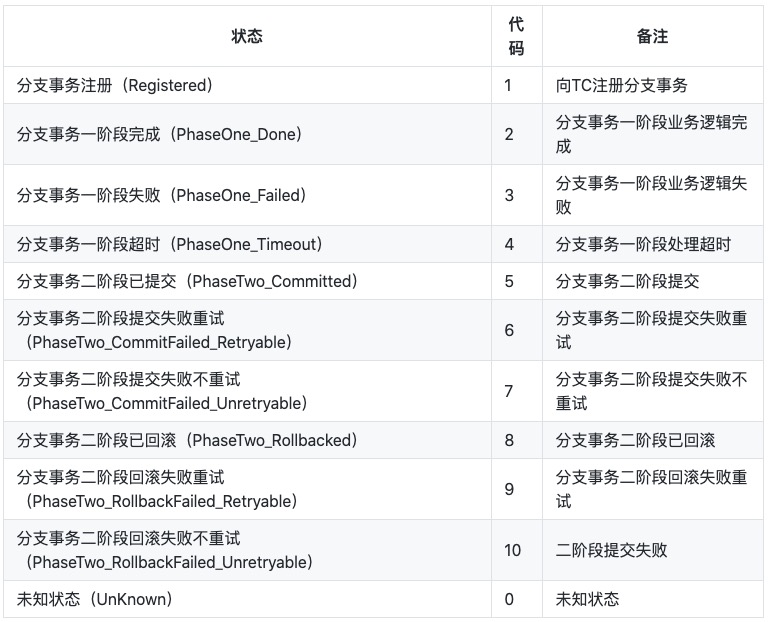Click the PhaseTwo_CommitFailed_Unretryable status text

162,391
